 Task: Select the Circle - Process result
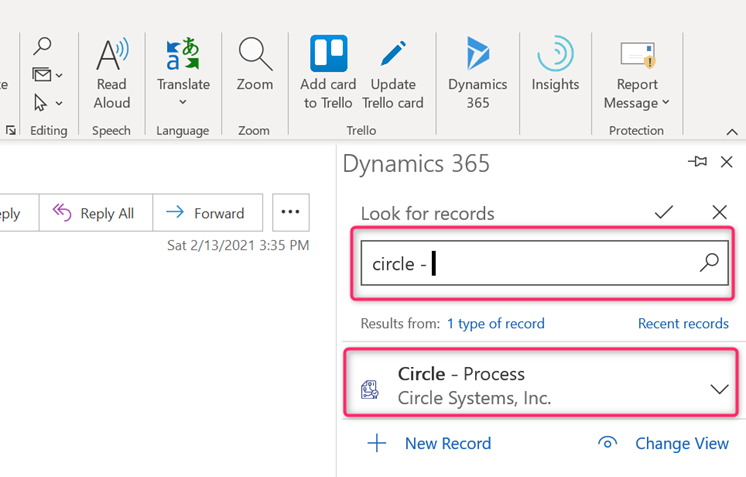(x=541, y=383)
